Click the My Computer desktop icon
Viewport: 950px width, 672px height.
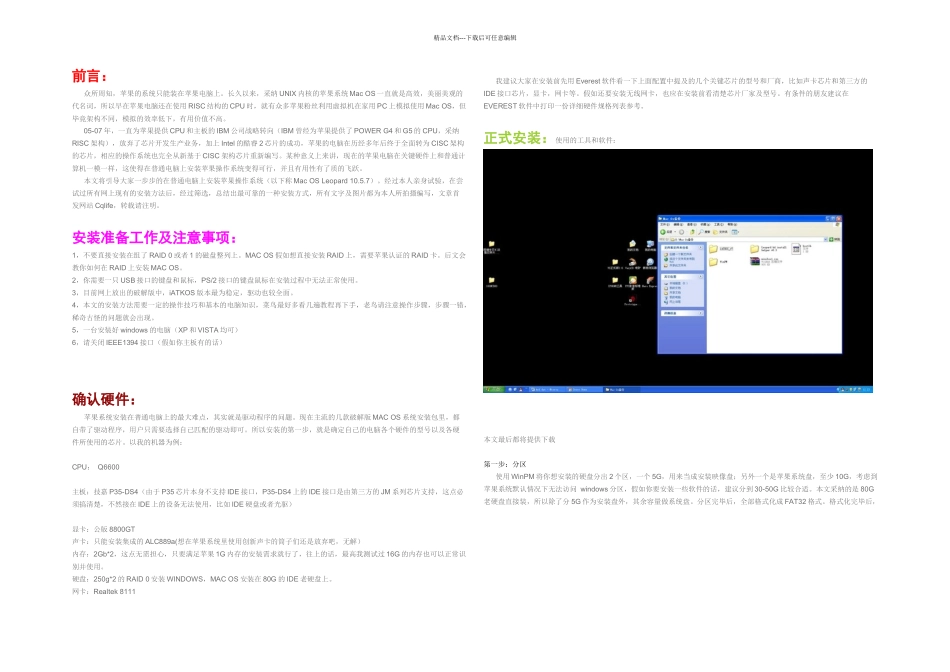pos(650,246)
